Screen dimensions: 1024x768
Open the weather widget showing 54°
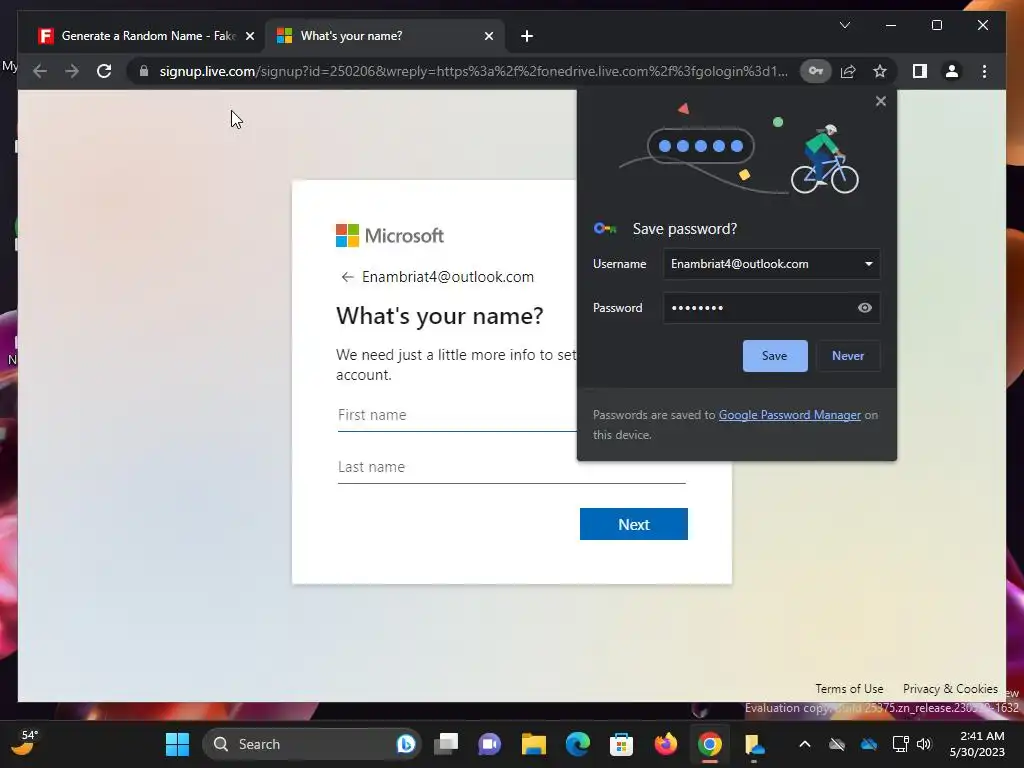click(x=25, y=743)
